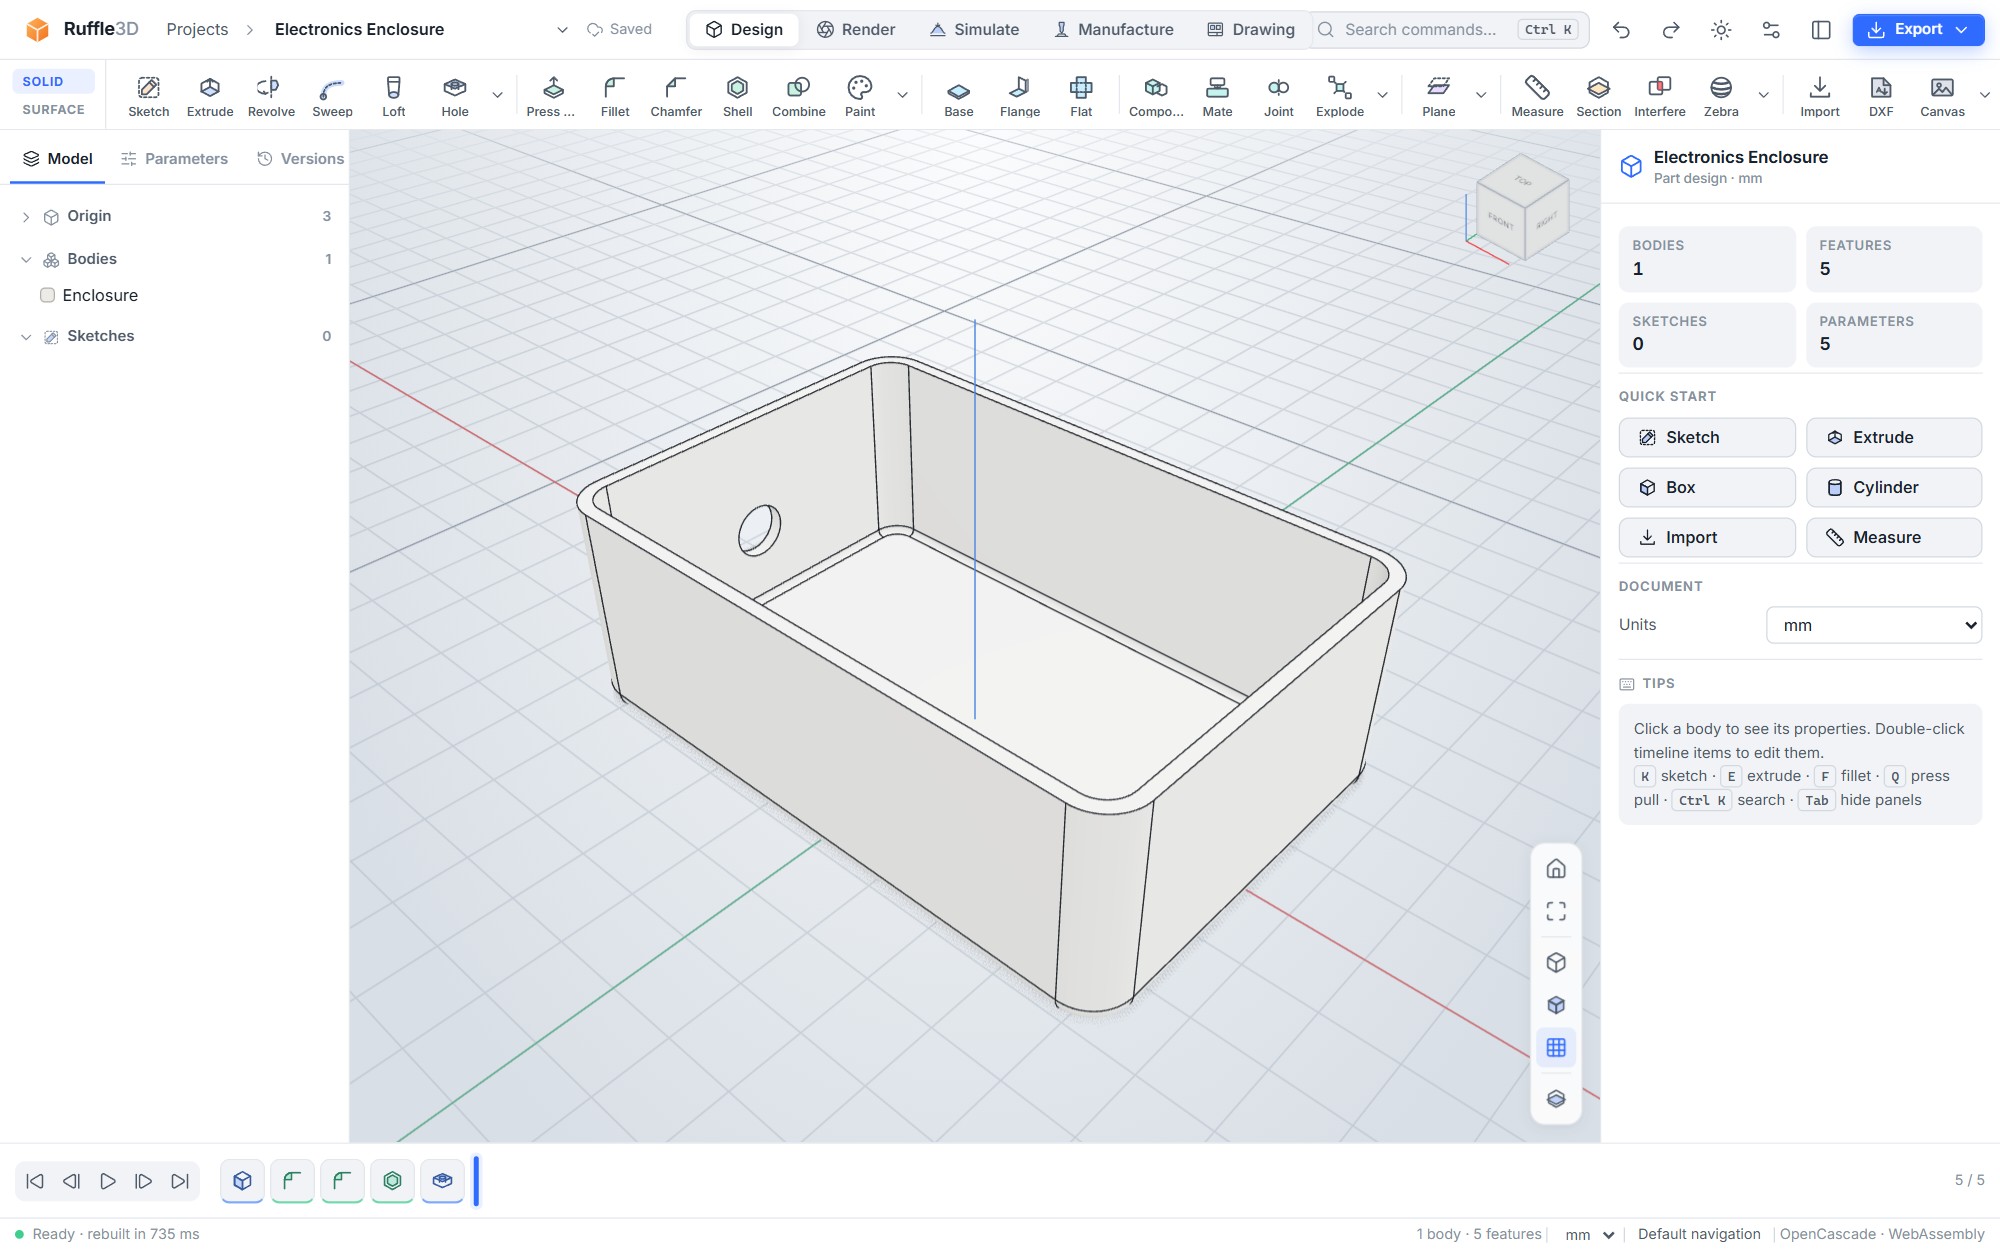
Task: Activate the Explode tool
Action: (x=1340, y=96)
